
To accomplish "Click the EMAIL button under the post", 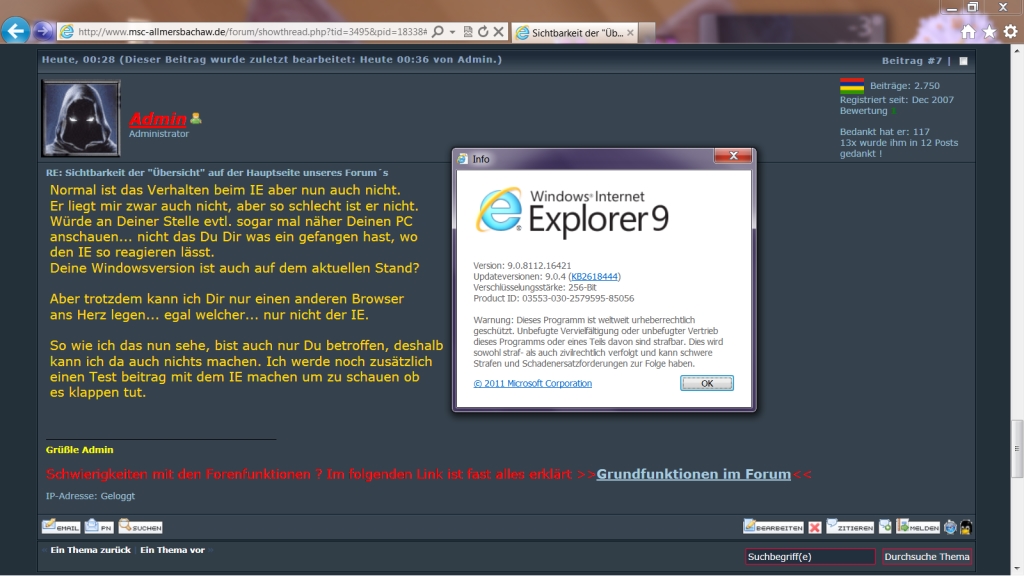I will coord(61,526).
